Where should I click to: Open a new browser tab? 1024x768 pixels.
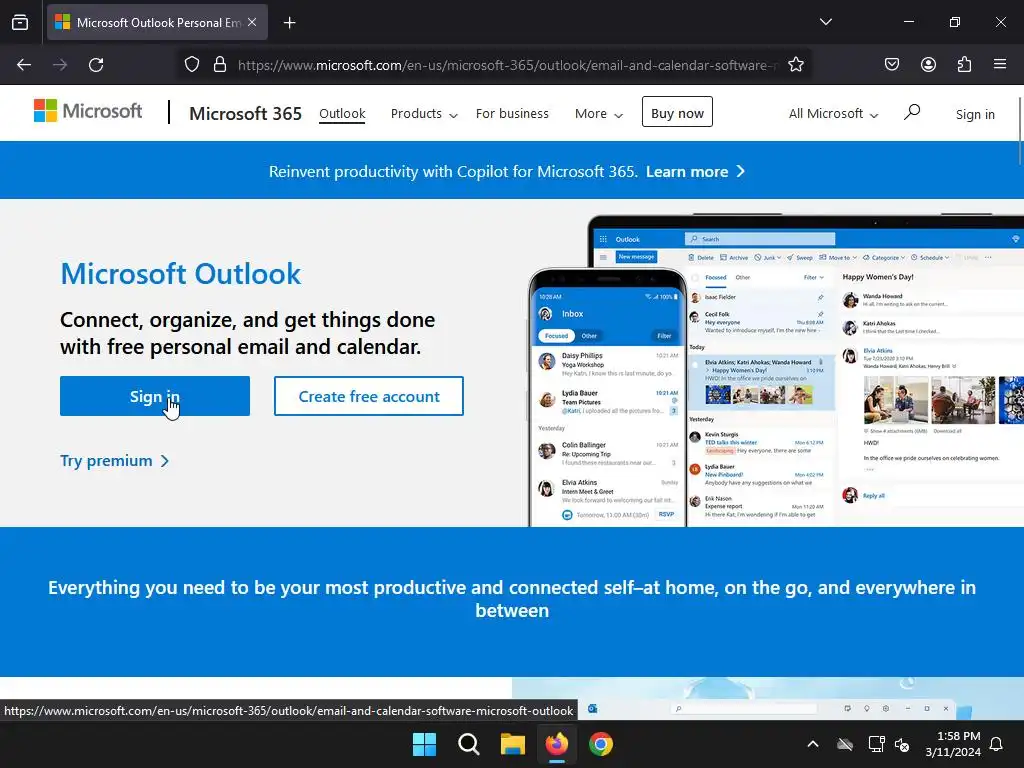point(289,23)
